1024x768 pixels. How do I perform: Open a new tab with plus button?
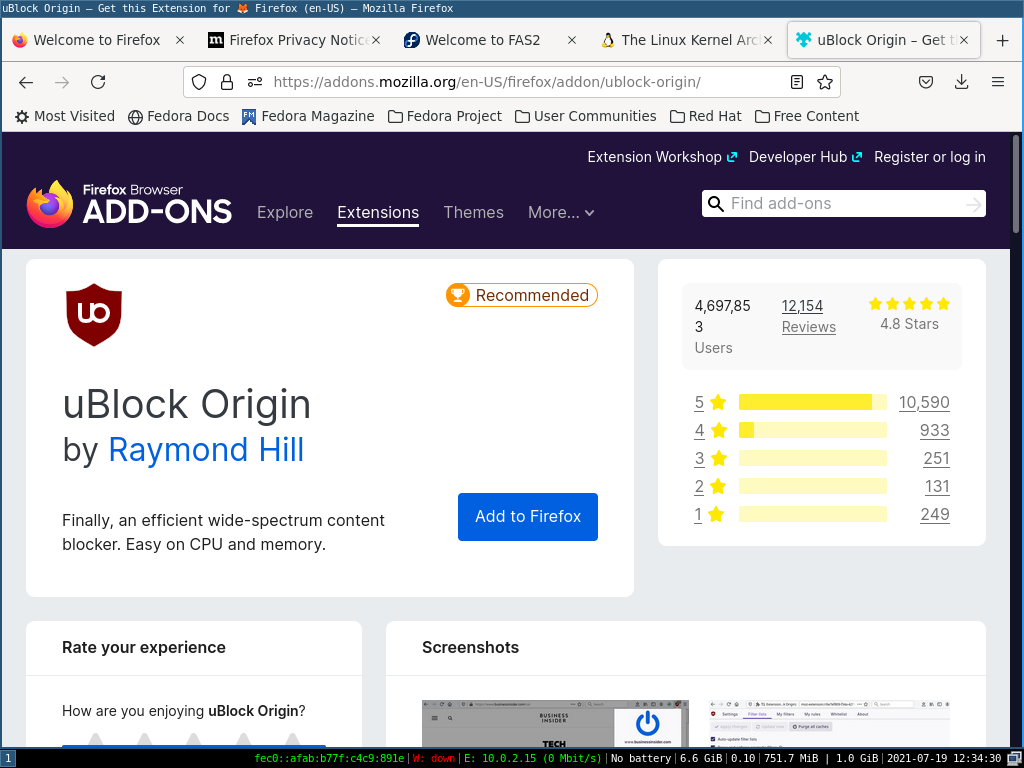click(1002, 40)
